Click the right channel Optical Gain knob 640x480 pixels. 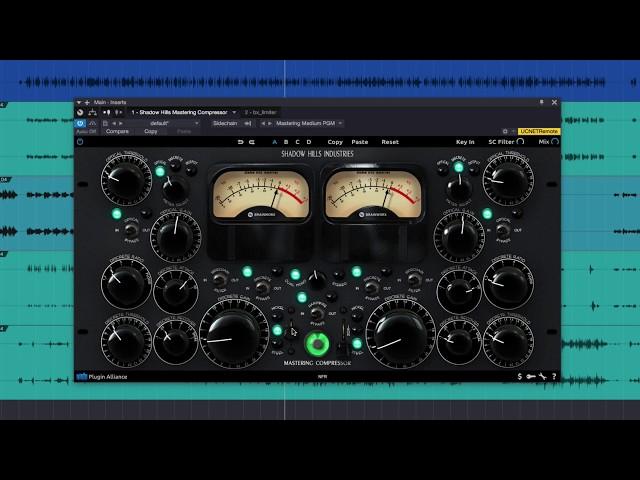(x=459, y=238)
